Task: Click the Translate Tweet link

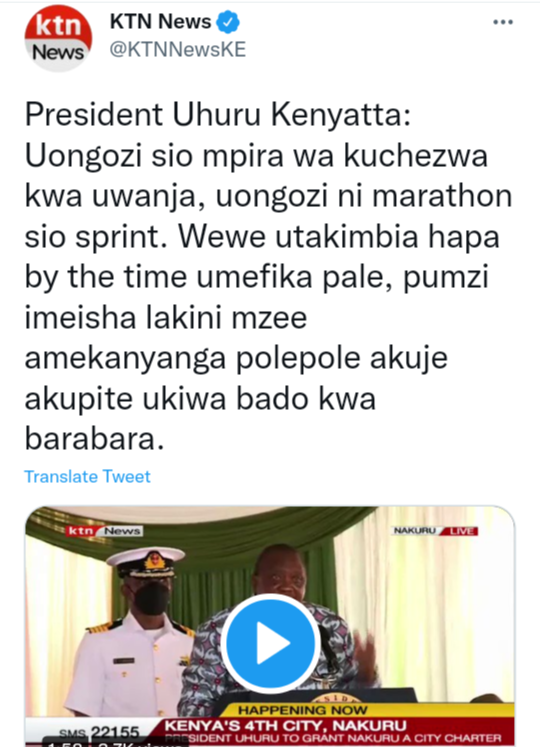Action: coord(87,476)
